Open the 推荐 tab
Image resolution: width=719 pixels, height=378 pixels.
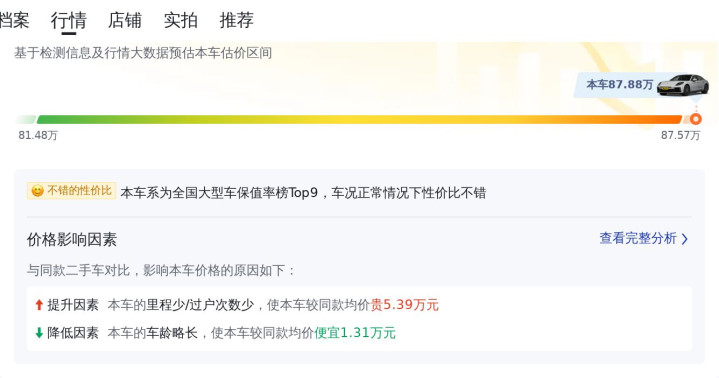coord(237,21)
